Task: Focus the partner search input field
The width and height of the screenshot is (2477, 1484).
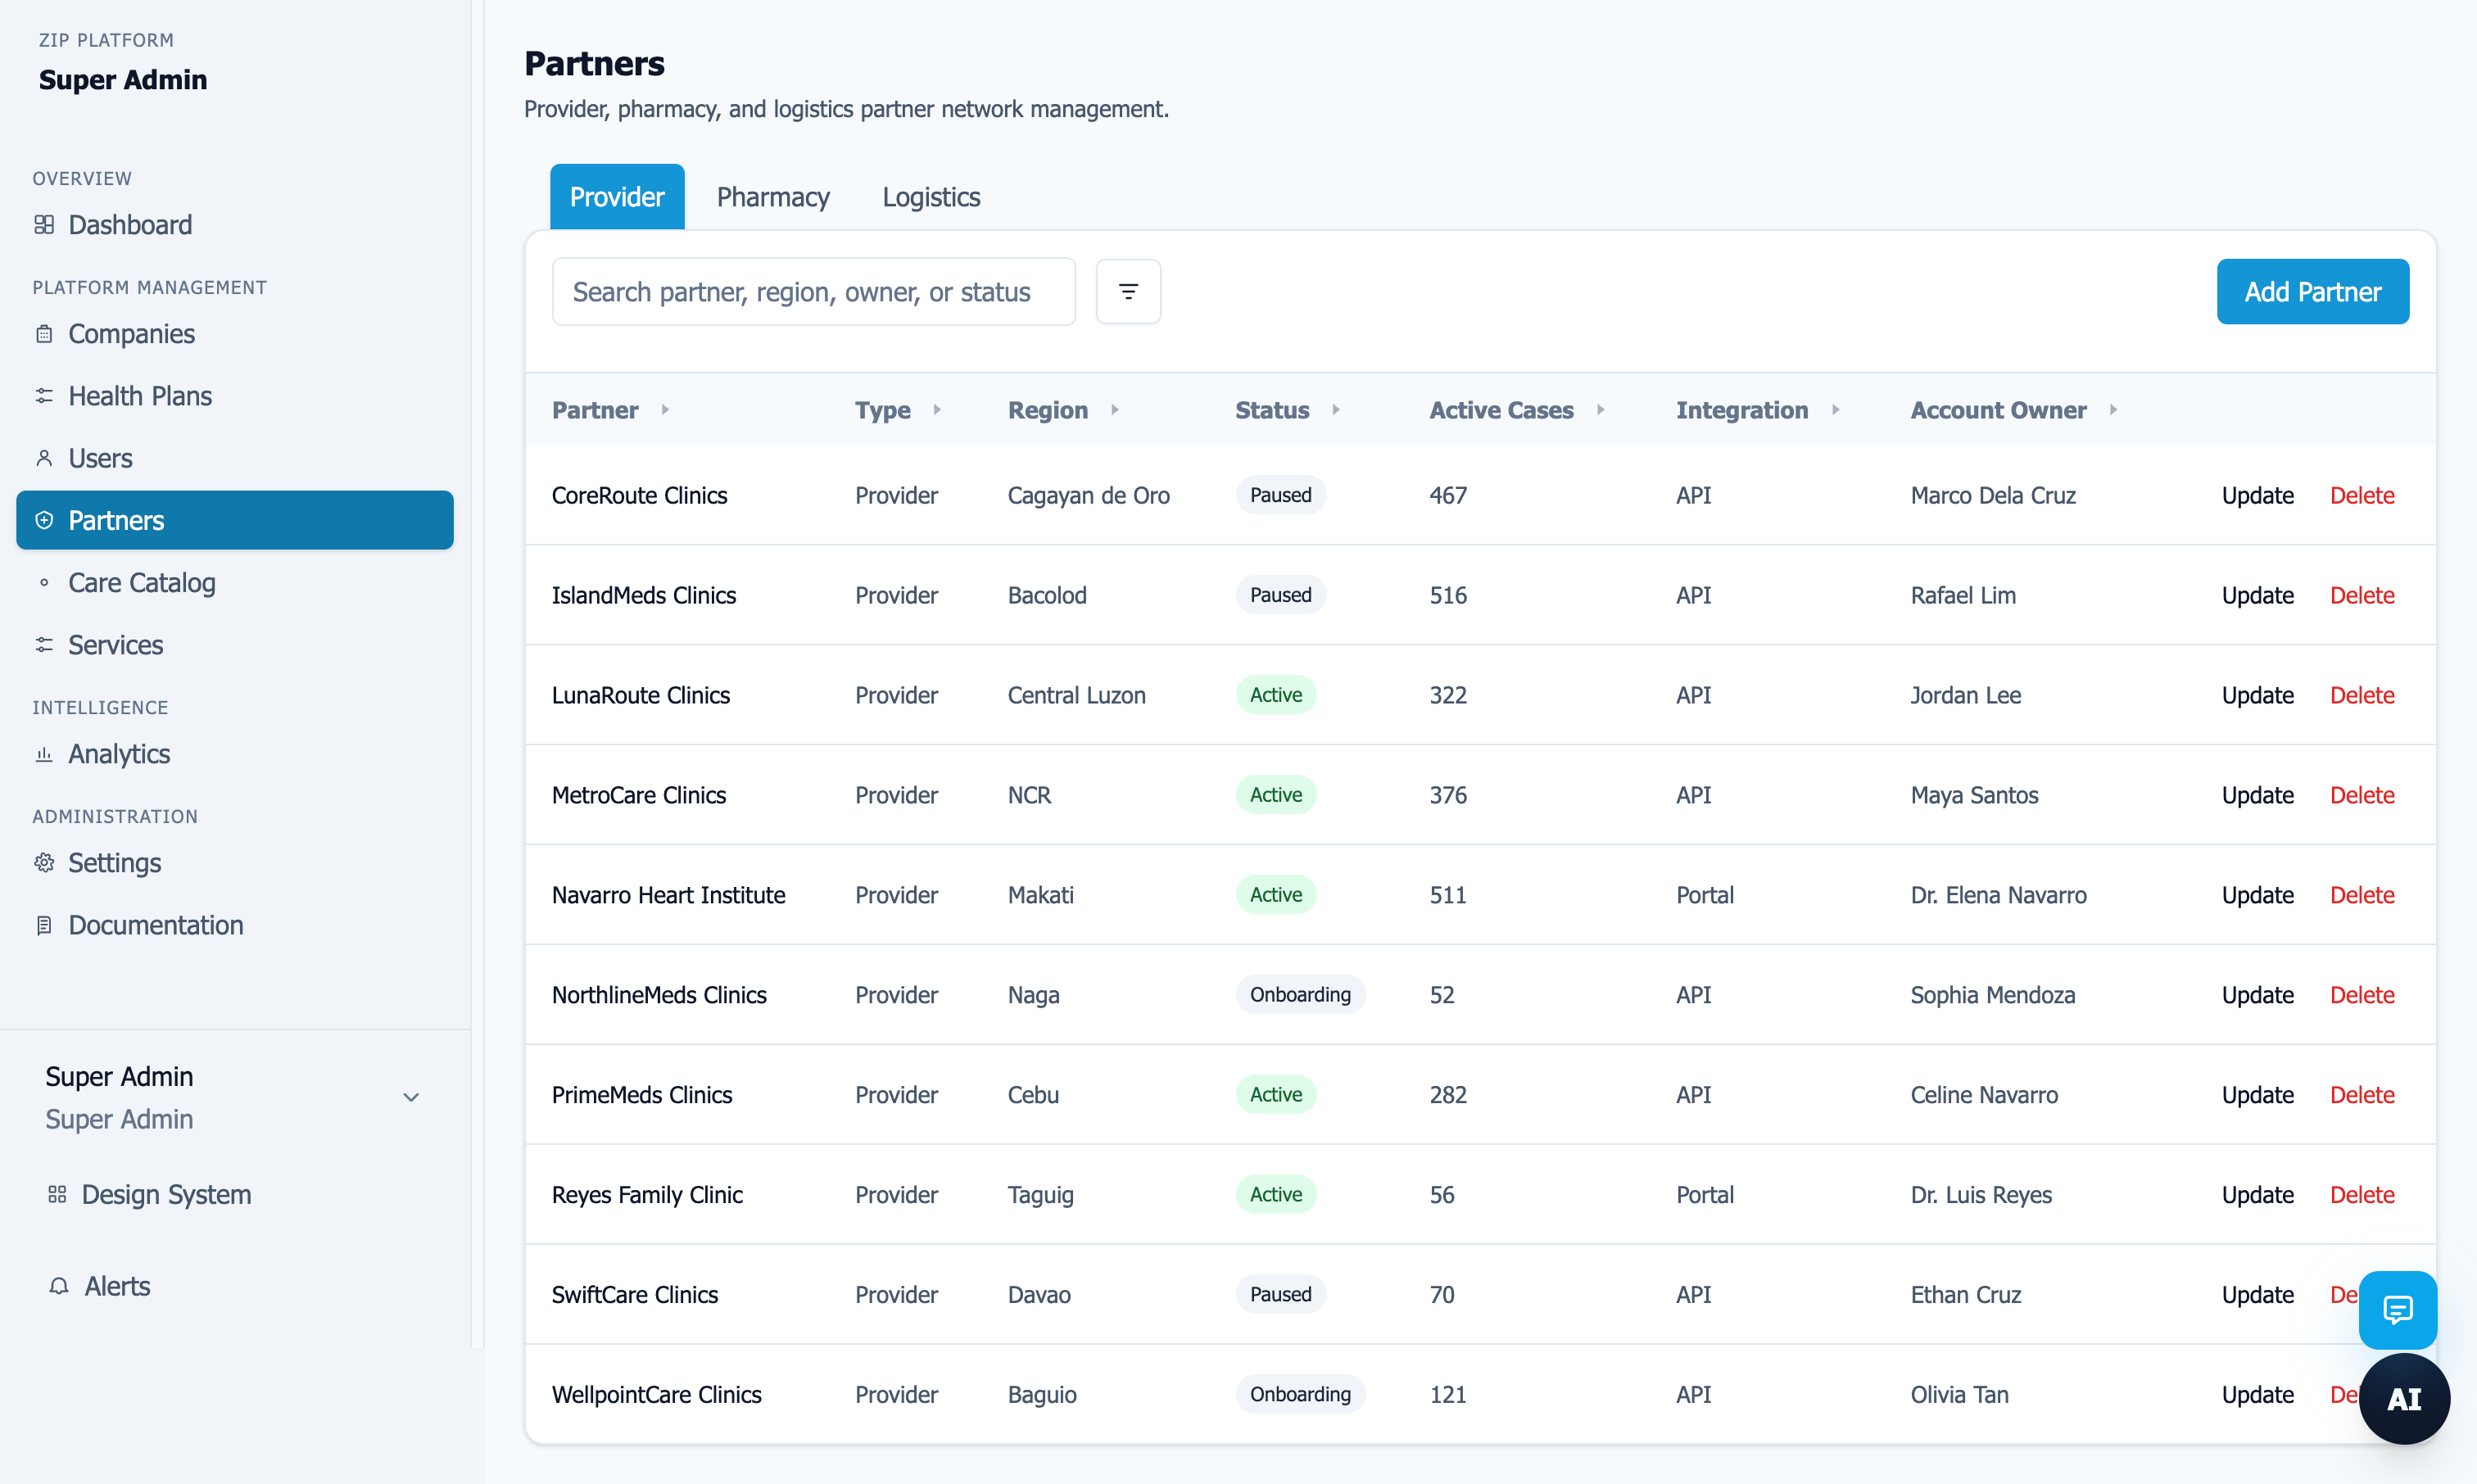Action: (813, 292)
